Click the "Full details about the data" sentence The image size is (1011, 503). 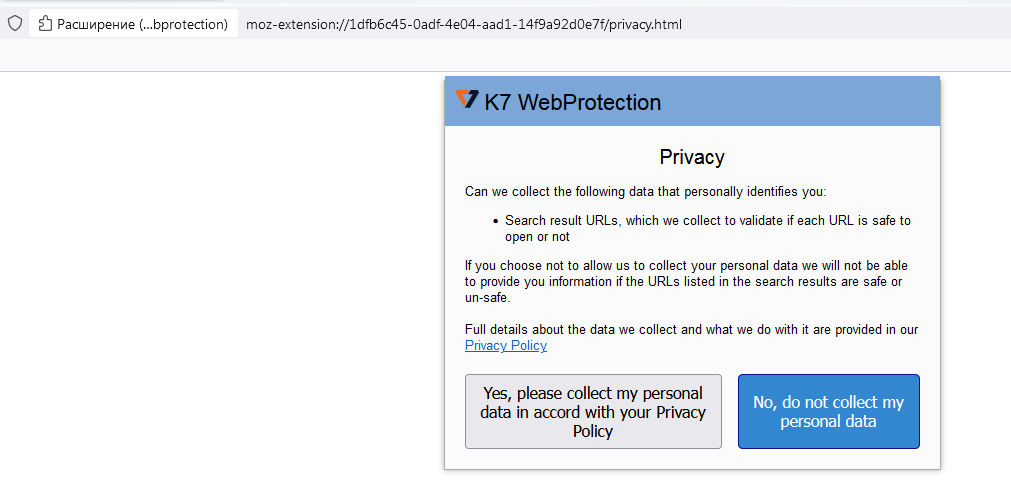click(691, 329)
